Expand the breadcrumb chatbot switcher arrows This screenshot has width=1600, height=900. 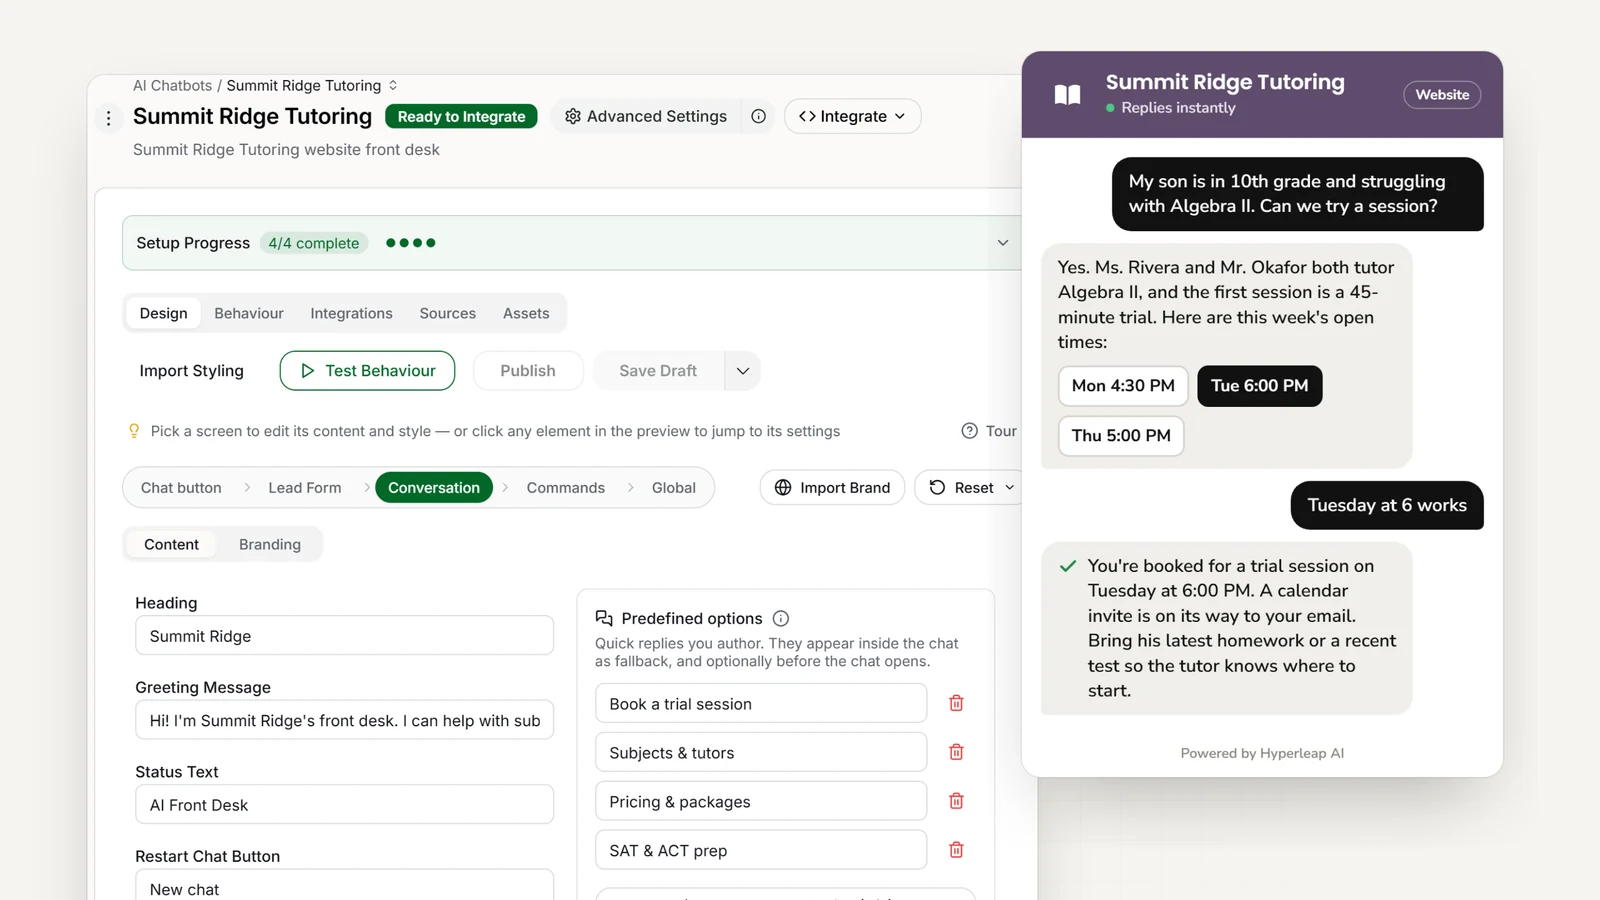(x=393, y=86)
